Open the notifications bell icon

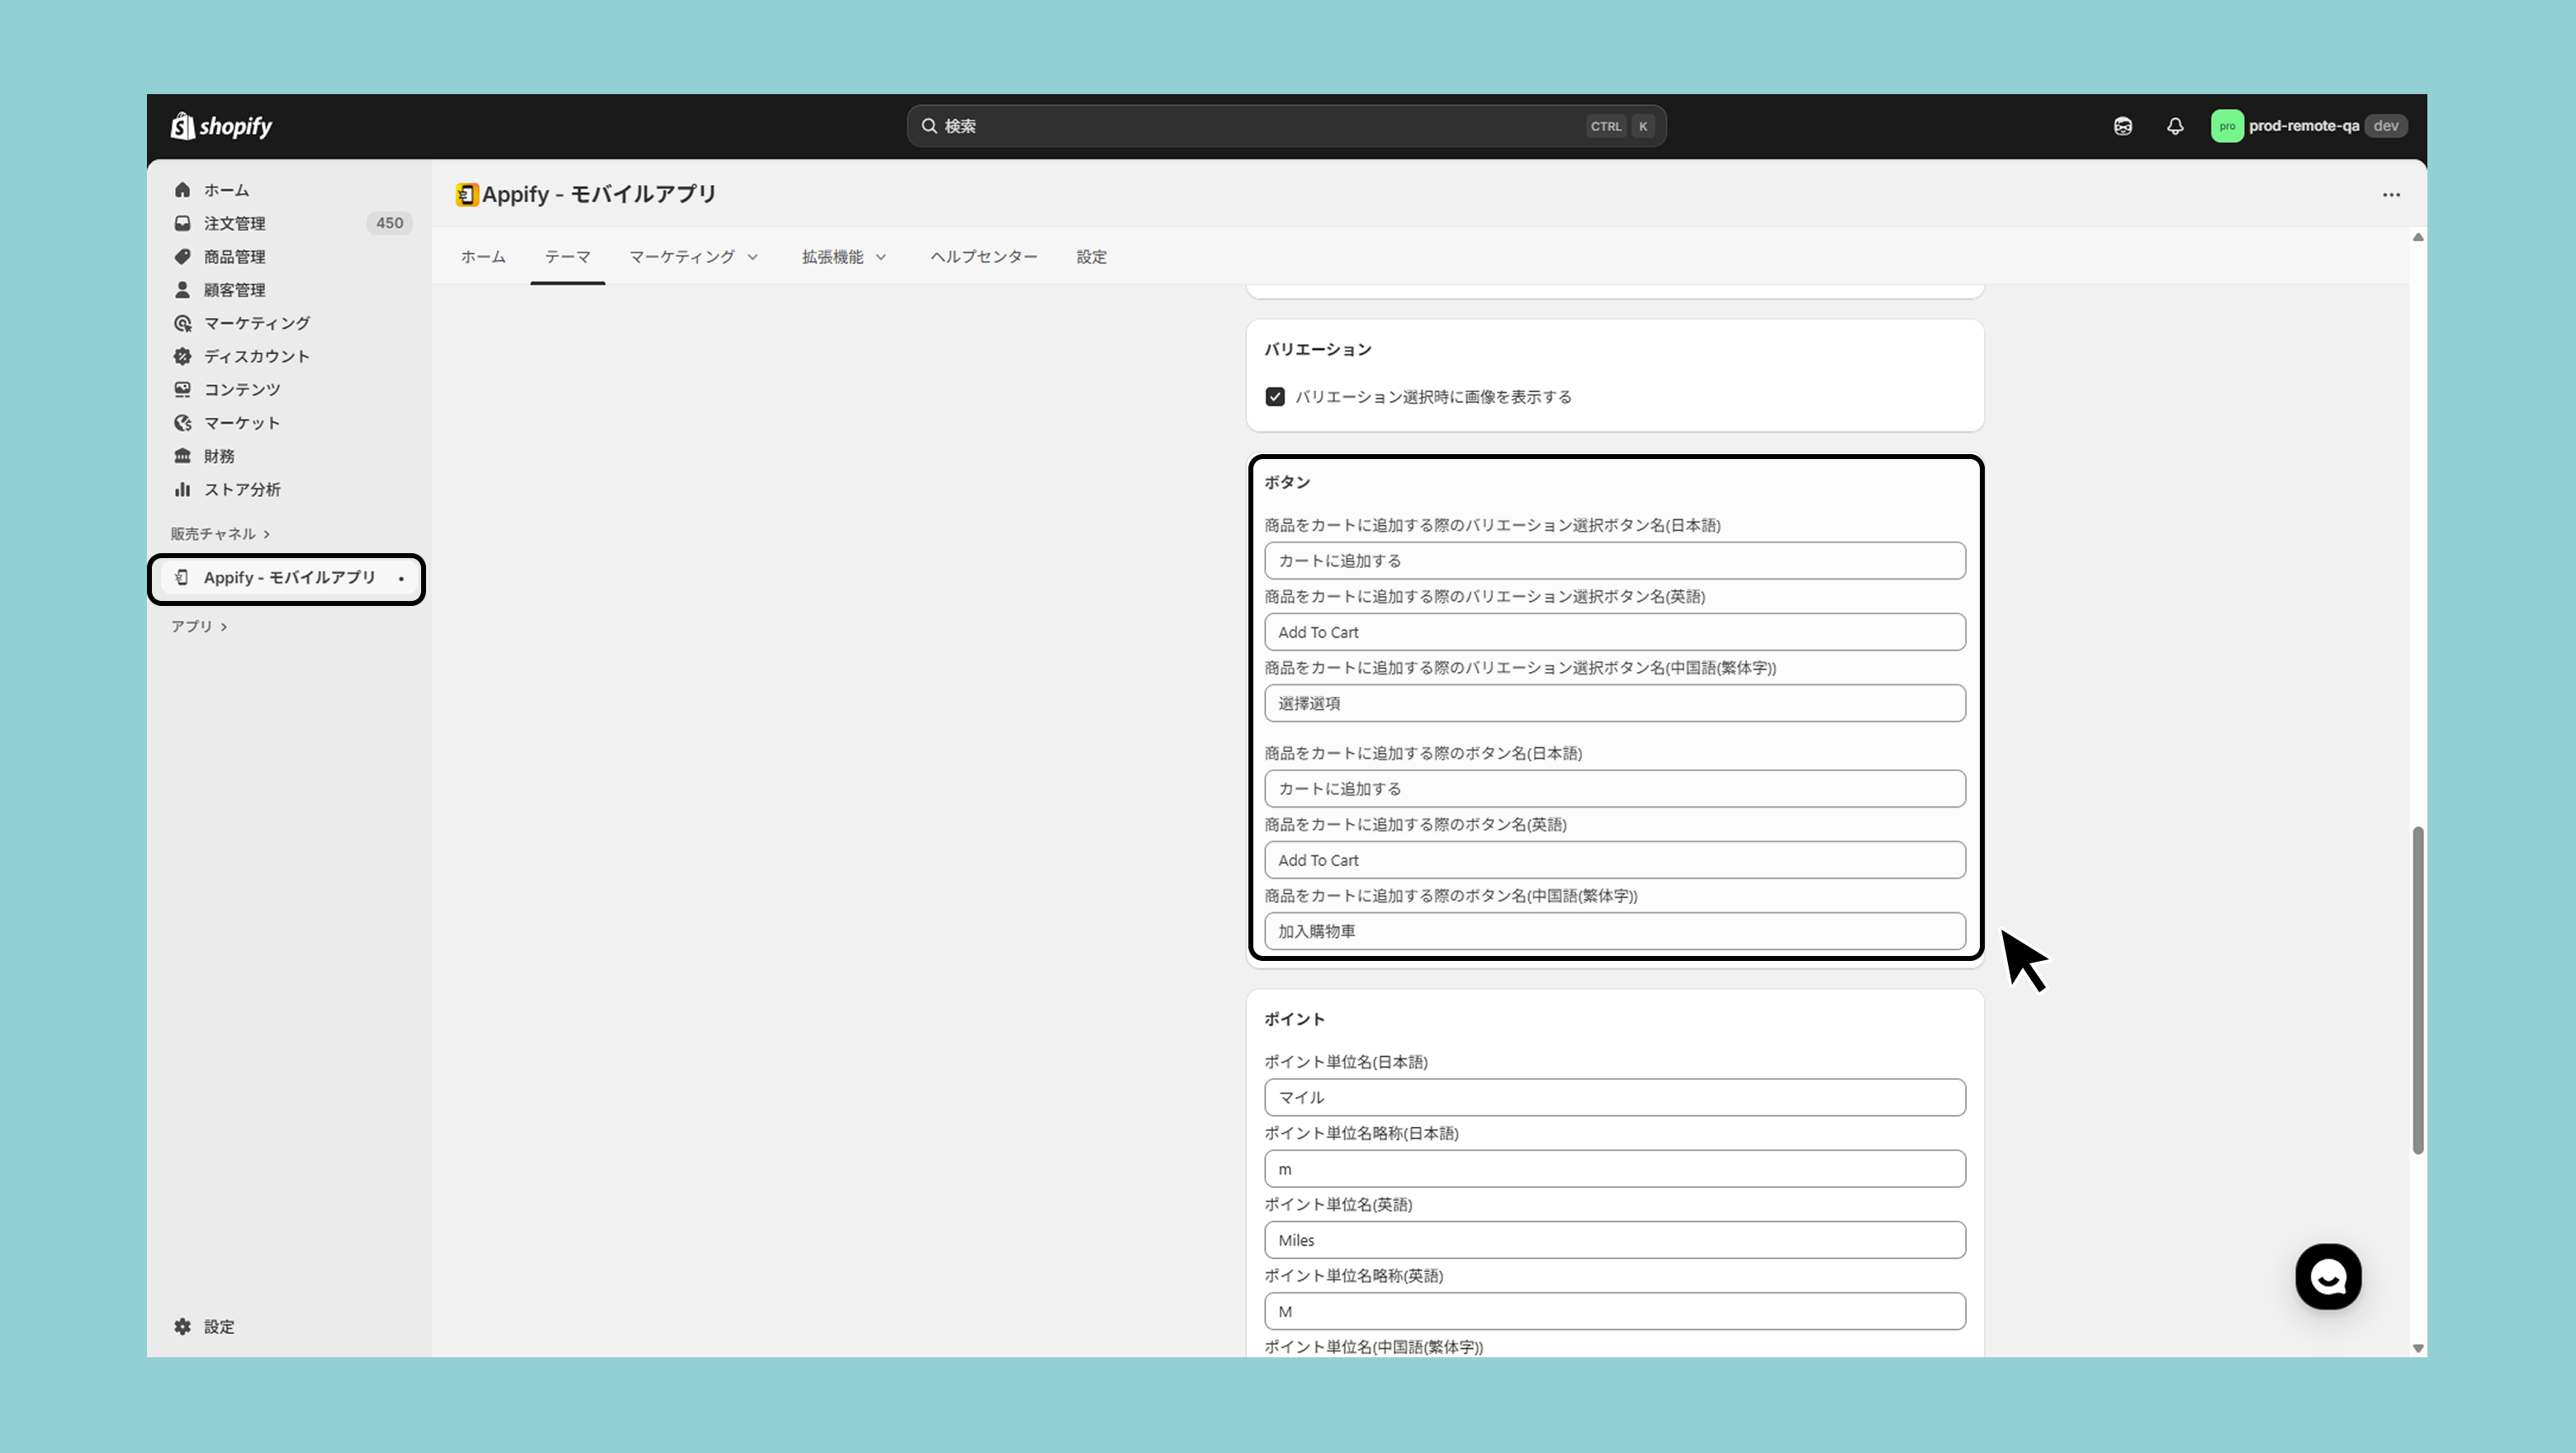(x=2175, y=126)
